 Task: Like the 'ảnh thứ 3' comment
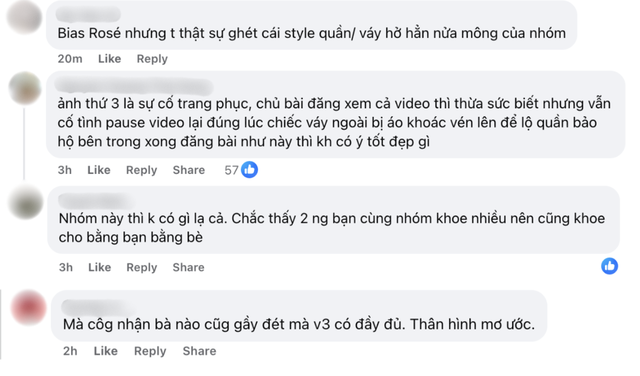tap(99, 170)
